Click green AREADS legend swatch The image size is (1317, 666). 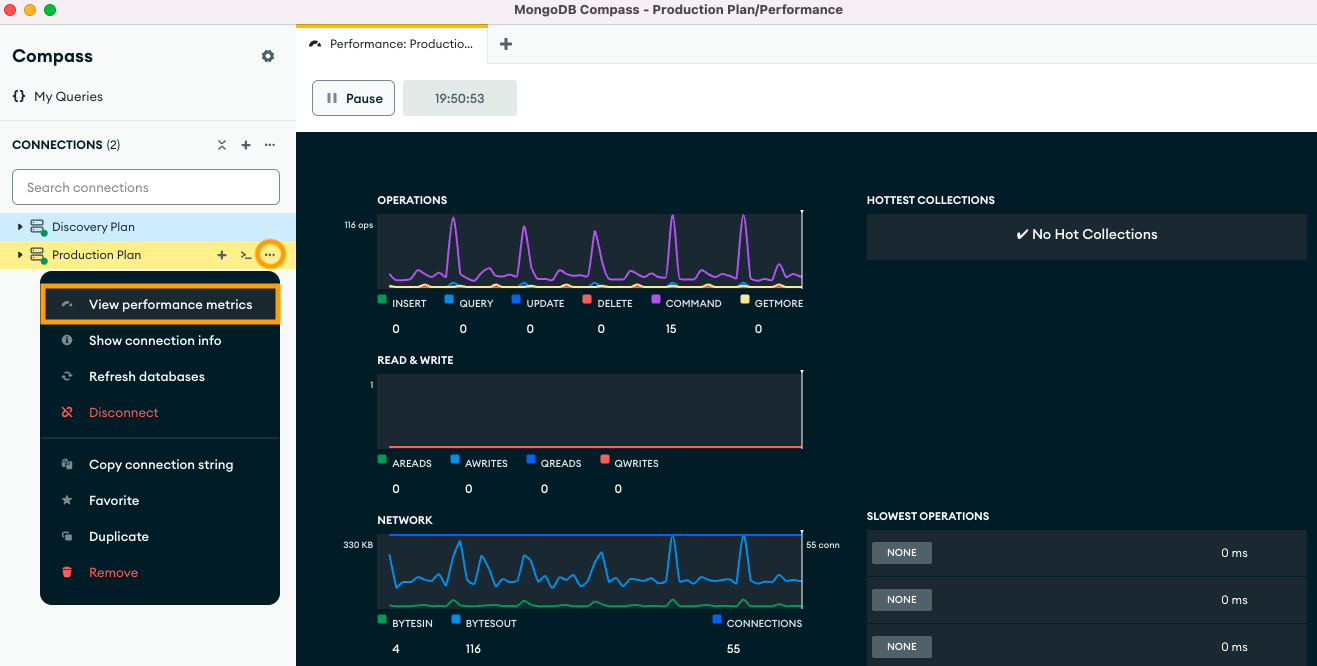(x=382, y=459)
